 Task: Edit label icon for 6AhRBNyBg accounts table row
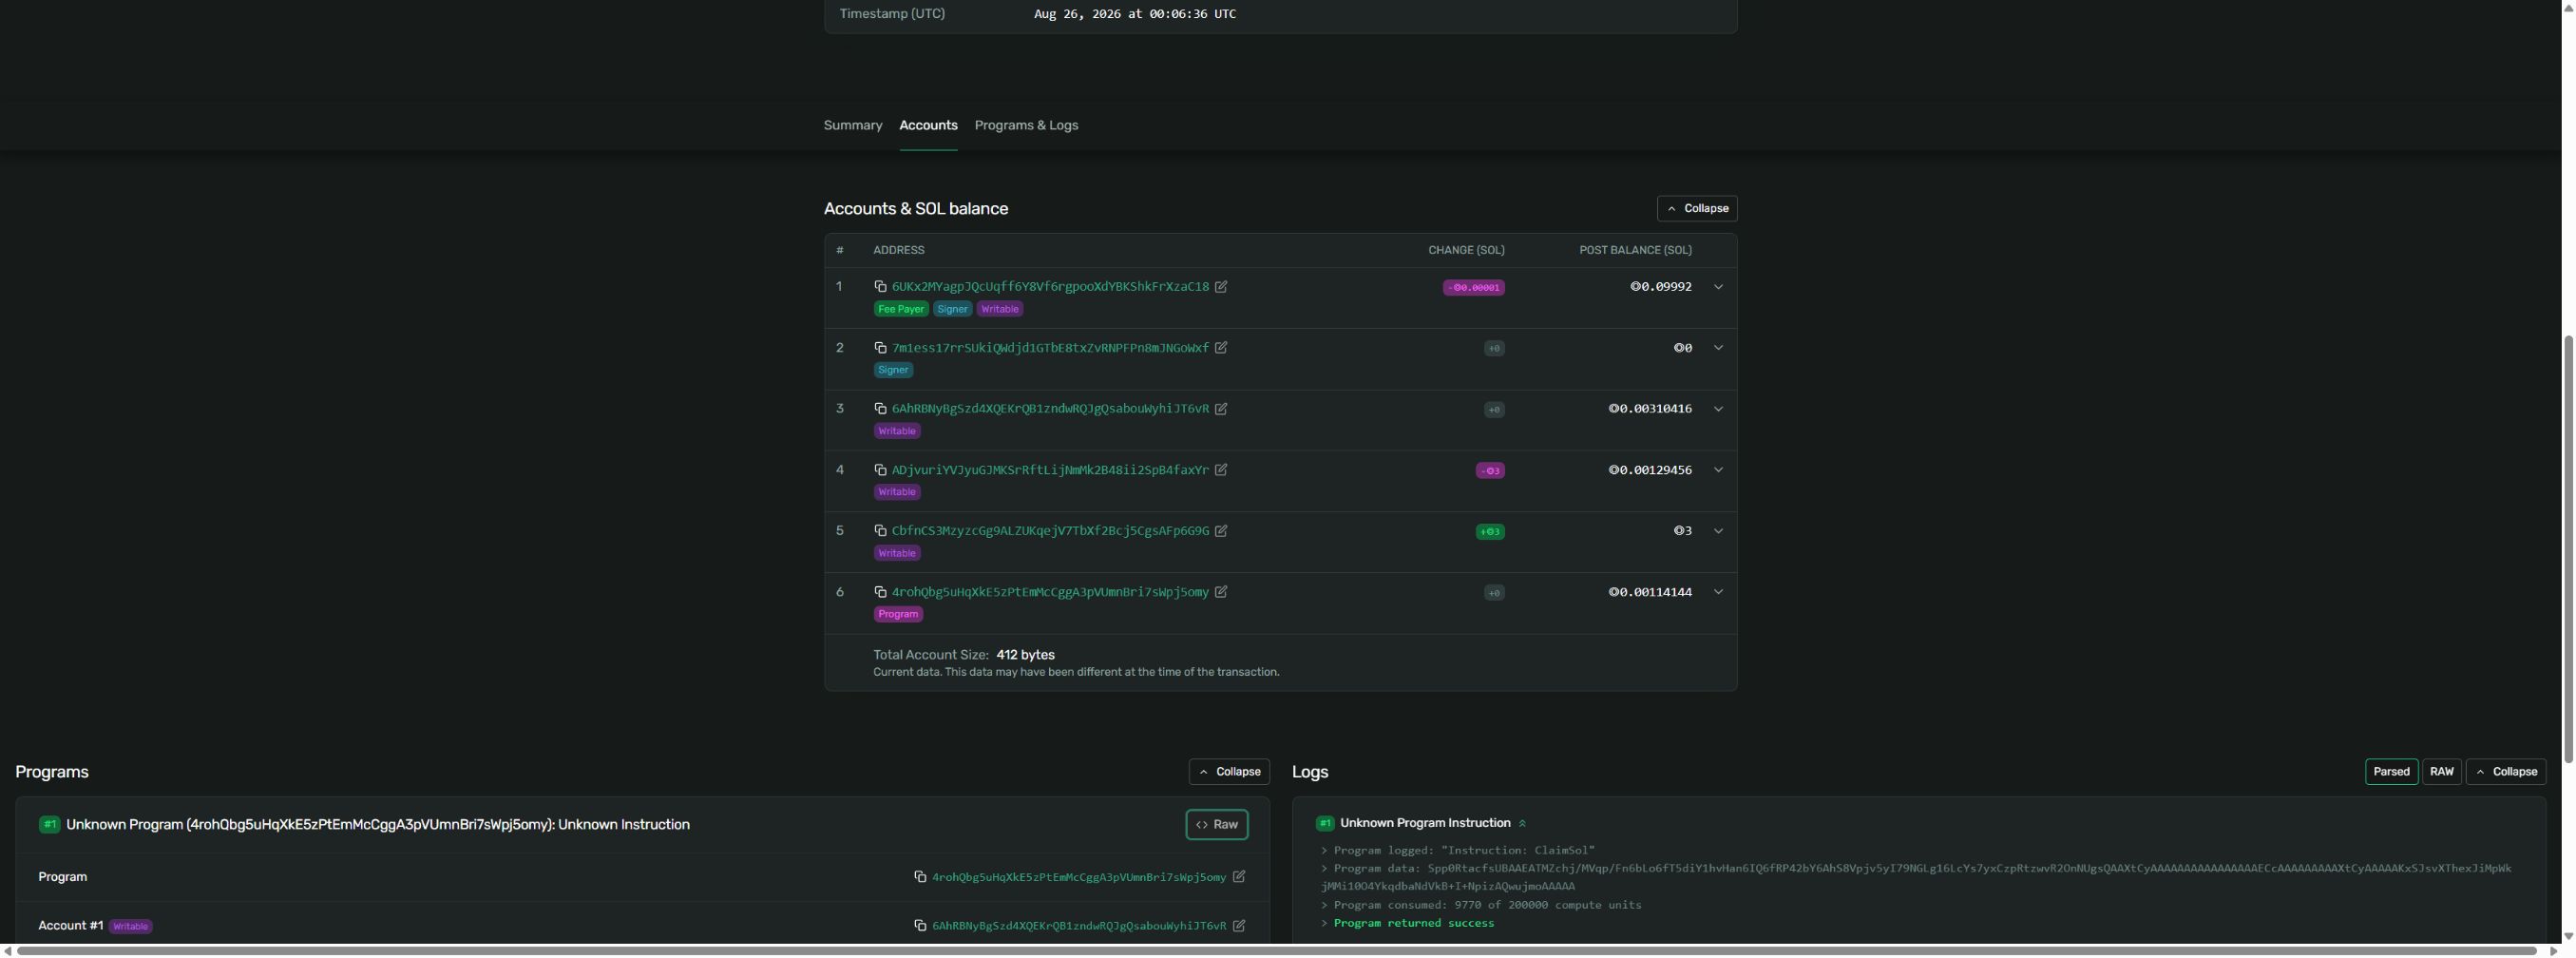coord(1221,409)
